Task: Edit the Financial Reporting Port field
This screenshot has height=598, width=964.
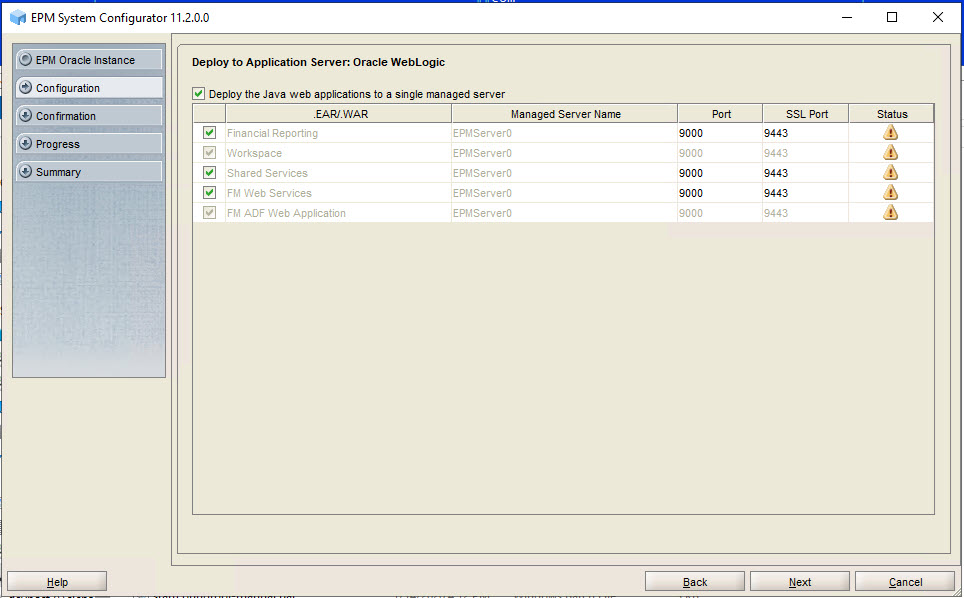Action: [x=720, y=133]
